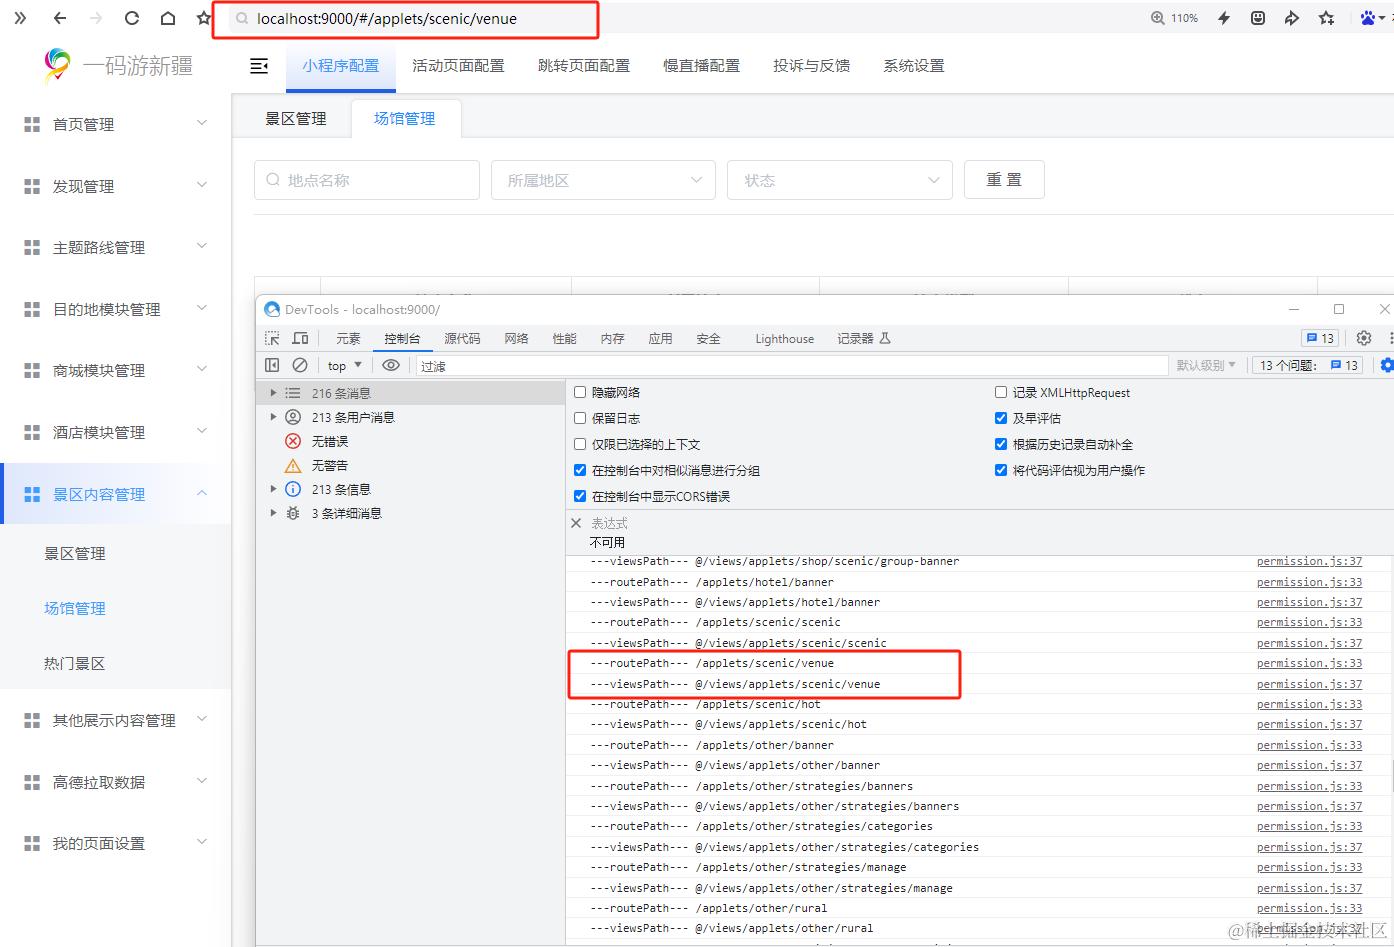Open permission.js:33 link for /applets/scenic/venue
The width and height of the screenshot is (1394, 947).
(x=1309, y=663)
